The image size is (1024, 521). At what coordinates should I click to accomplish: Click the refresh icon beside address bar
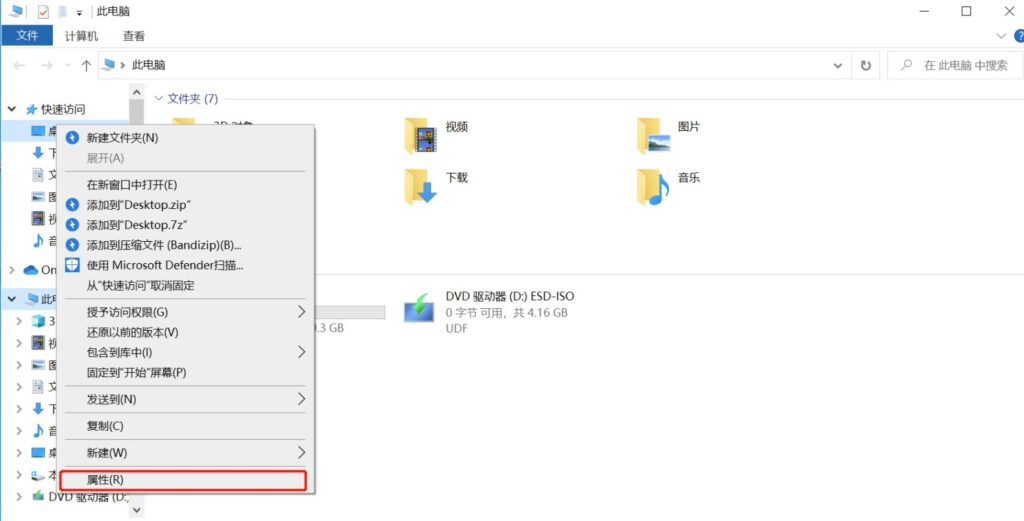pyautogui.click(x=866, y=65)
